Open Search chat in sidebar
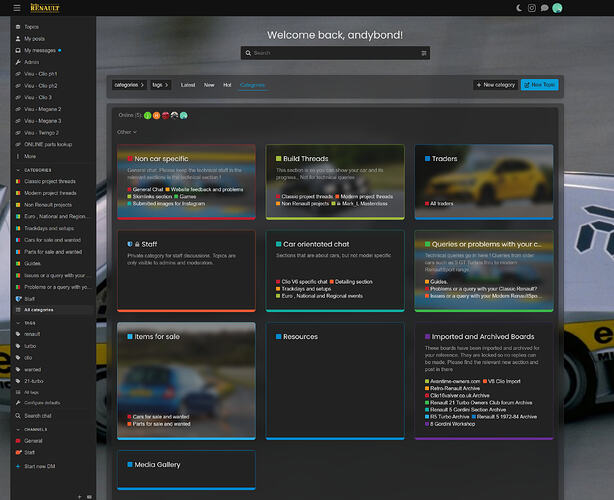Viewport: 614px width, 500px height. pos(38,416)
